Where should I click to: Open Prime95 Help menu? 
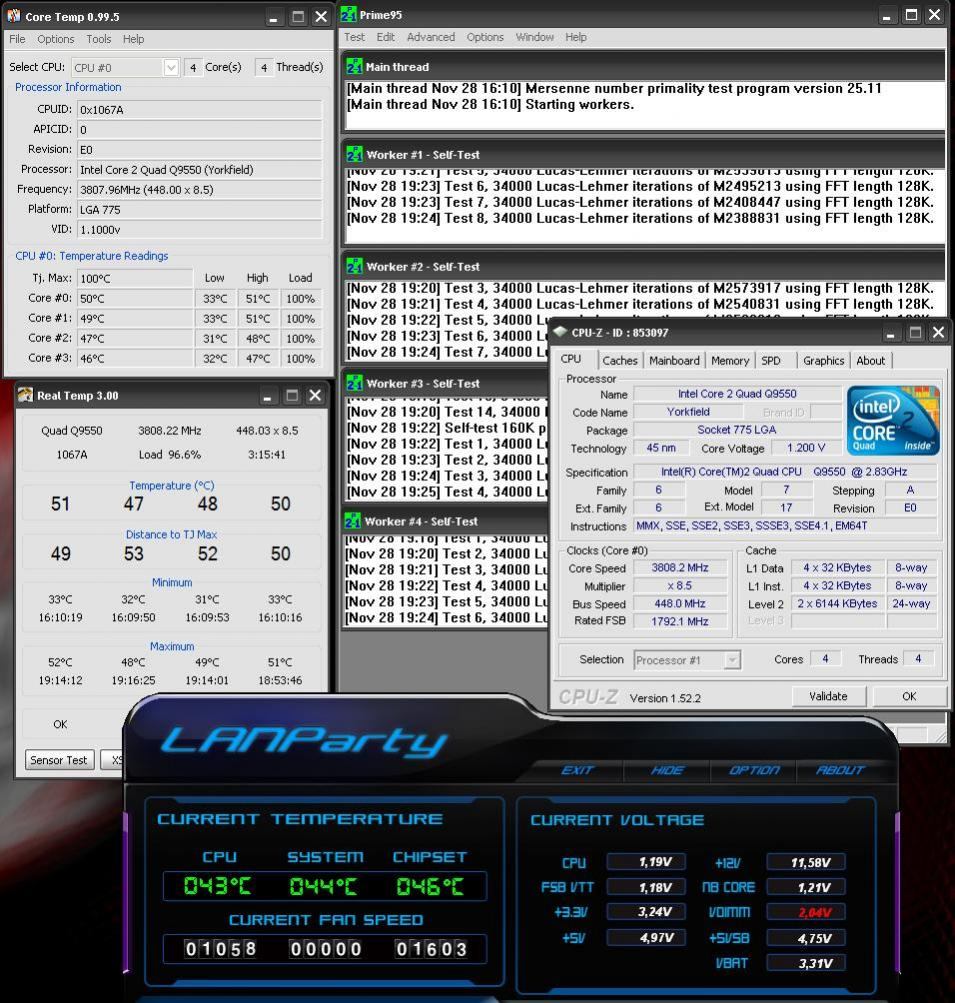575,37
